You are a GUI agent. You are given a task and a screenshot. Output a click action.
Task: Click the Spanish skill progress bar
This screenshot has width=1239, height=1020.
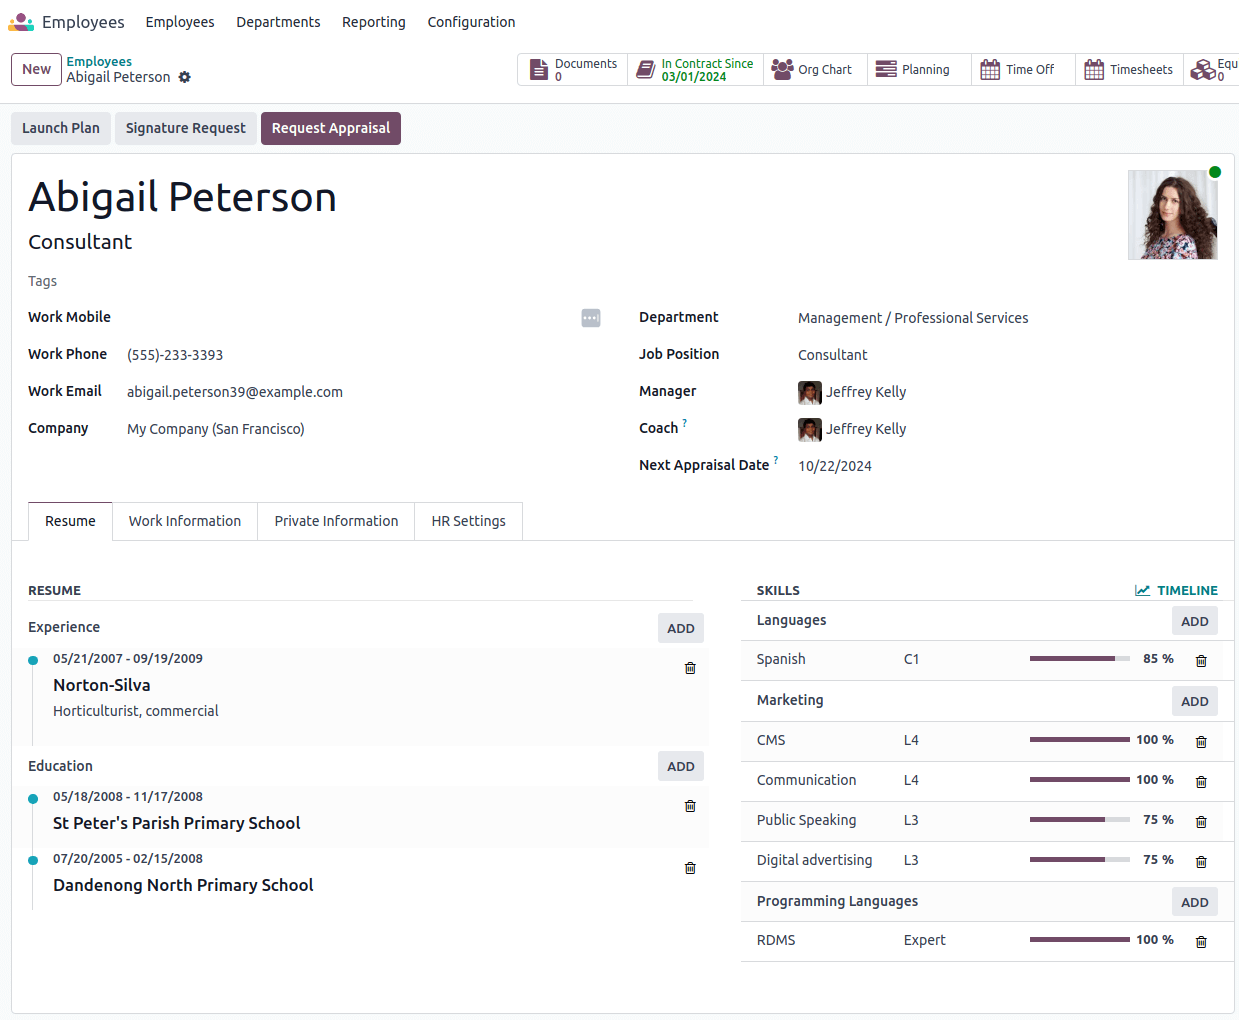1078,659
